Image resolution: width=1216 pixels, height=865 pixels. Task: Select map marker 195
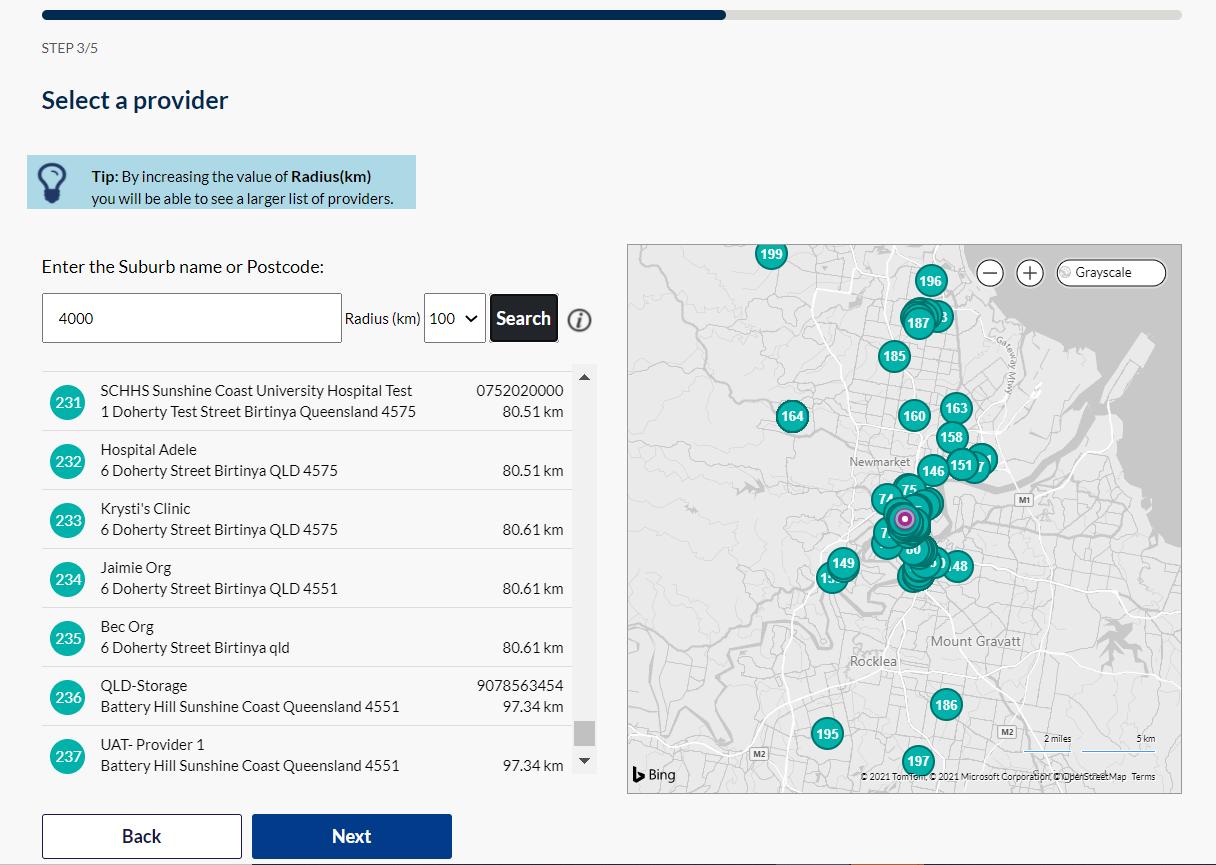coord(826,734)
